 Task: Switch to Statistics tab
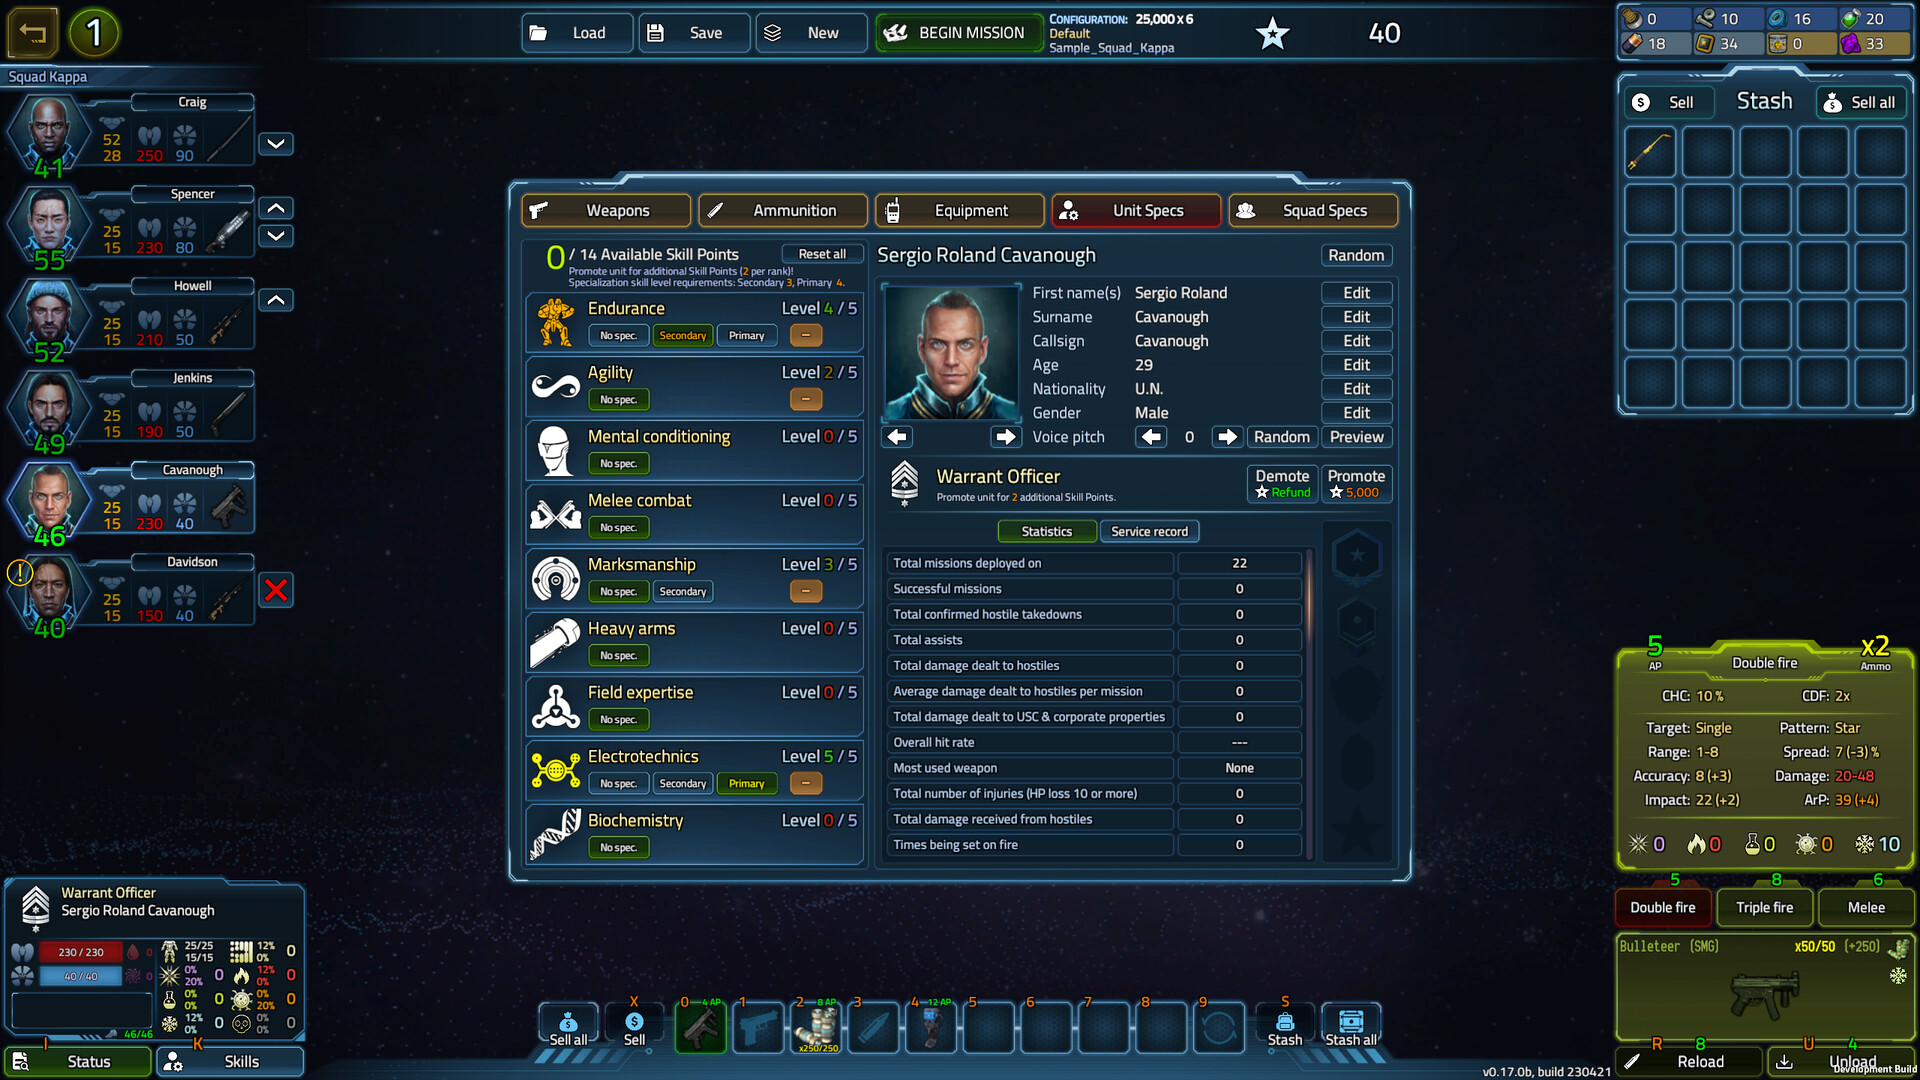click(1047, 530)
